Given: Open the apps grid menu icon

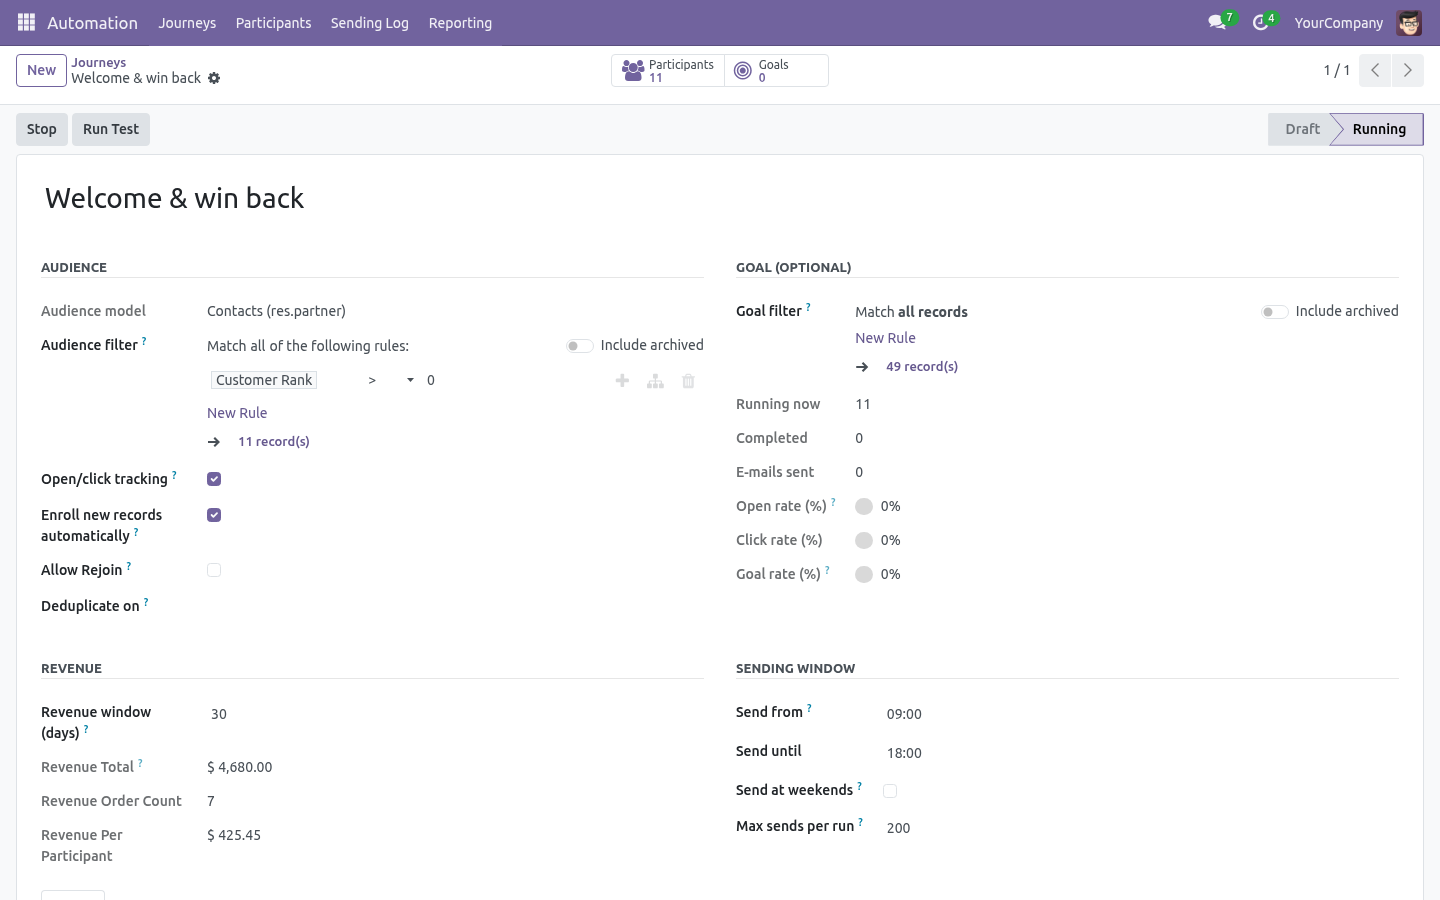Looking at the screenshot, I should 27,22.
